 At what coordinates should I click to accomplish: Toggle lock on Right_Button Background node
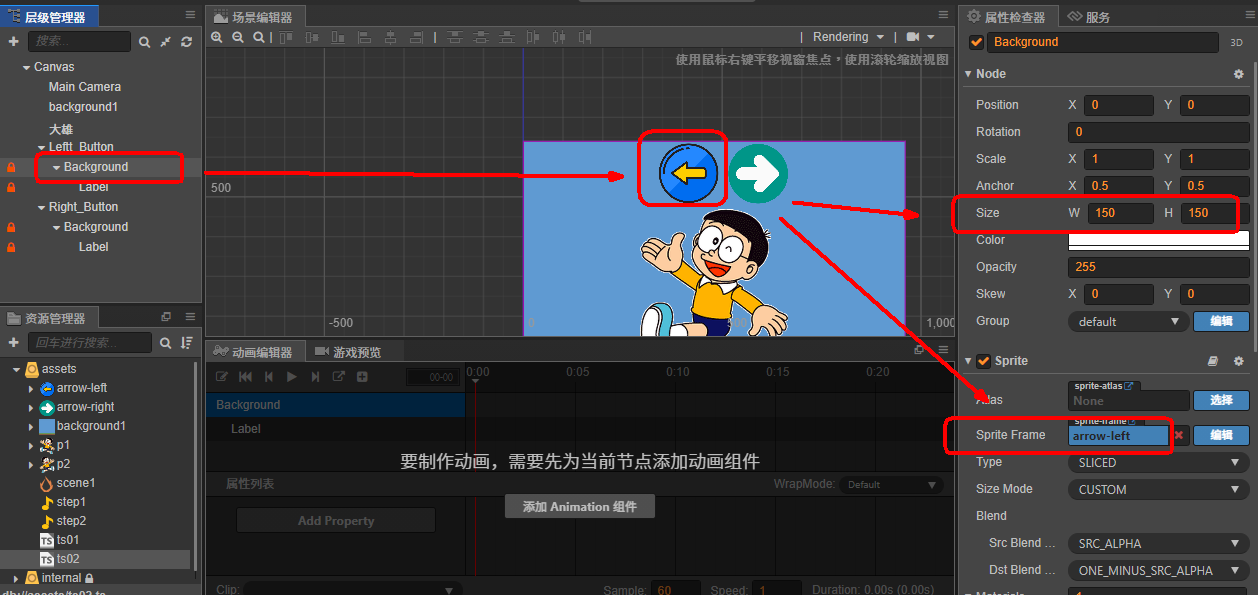(x=11, y=227)
